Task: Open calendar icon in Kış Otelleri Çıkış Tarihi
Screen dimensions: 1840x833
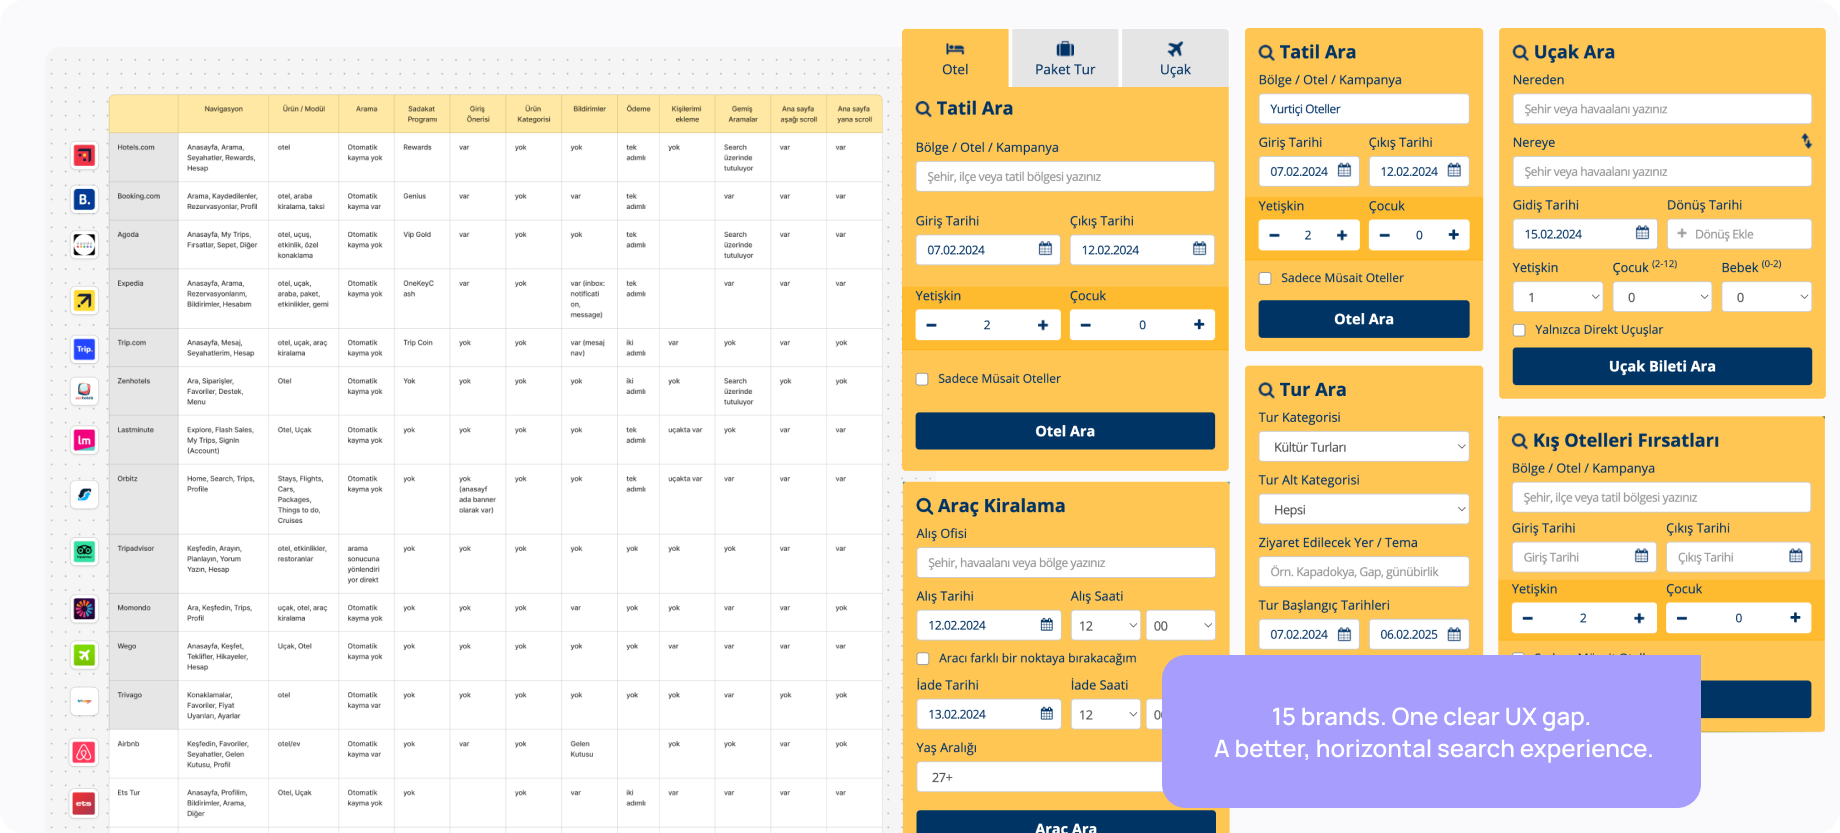Action: click(x=1796, y=556)
